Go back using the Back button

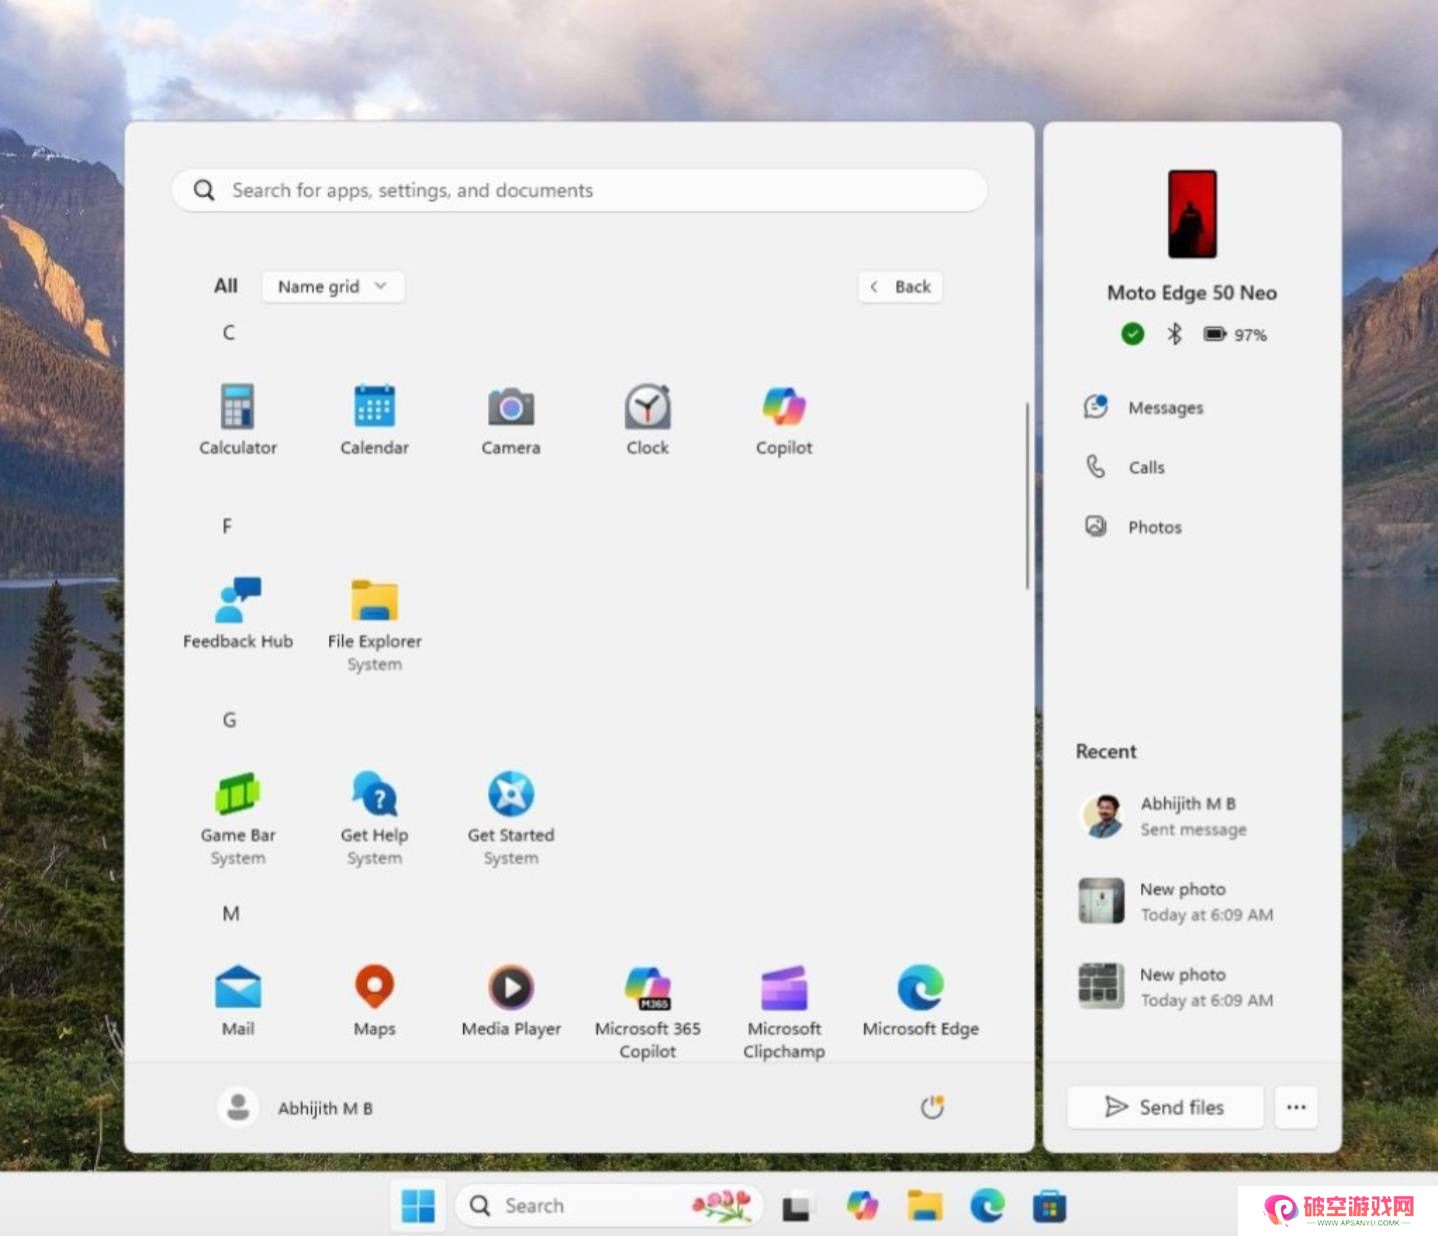[900, 287]
